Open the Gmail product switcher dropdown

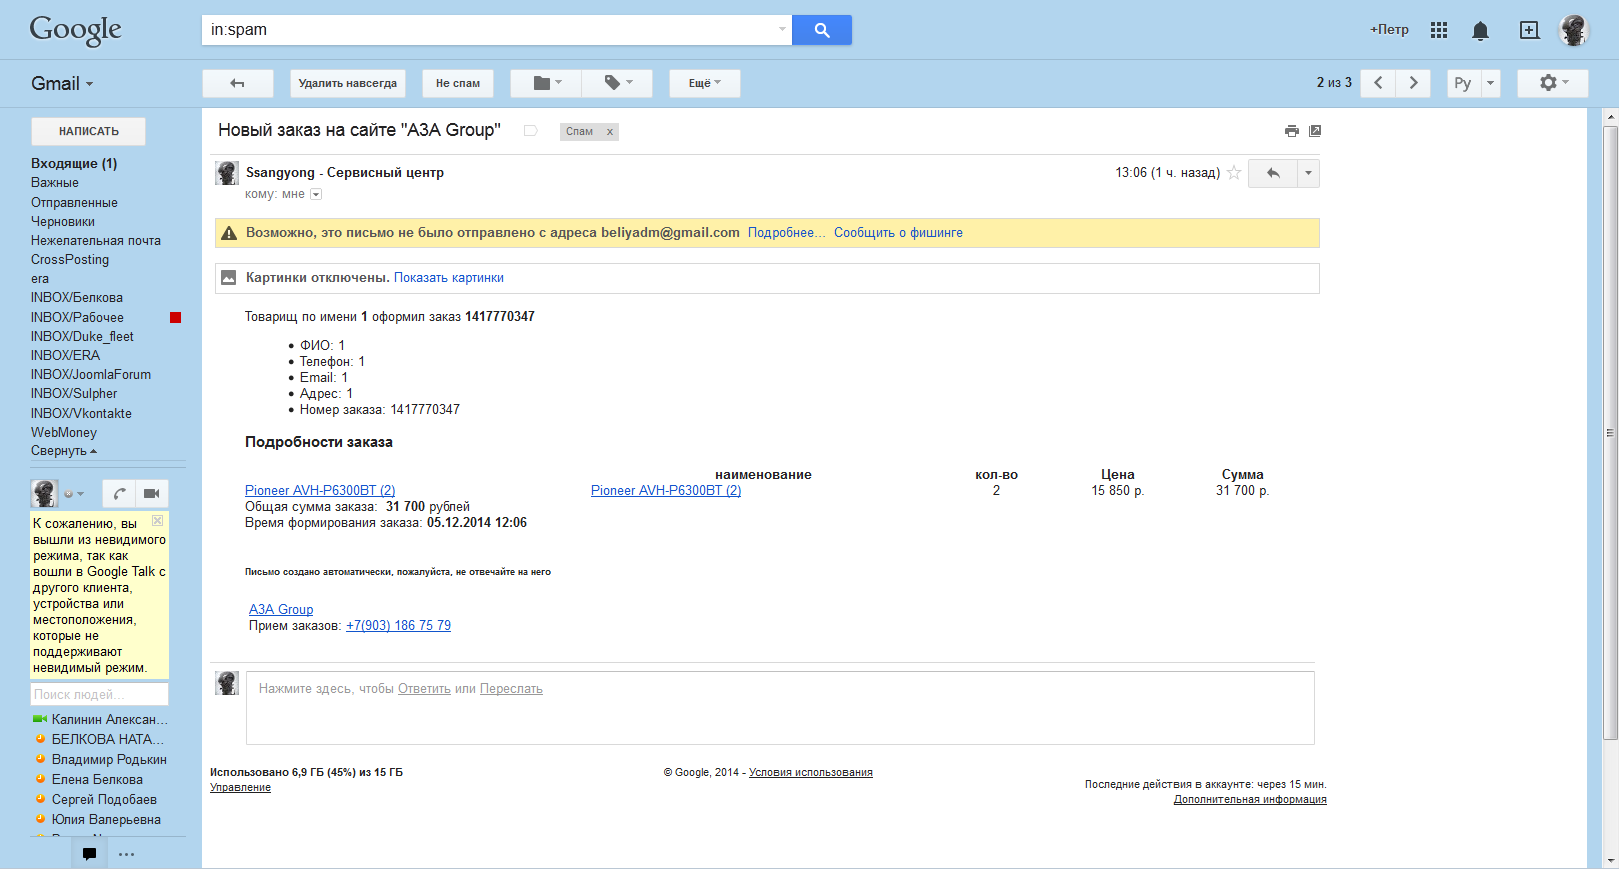tap(62, 84)
